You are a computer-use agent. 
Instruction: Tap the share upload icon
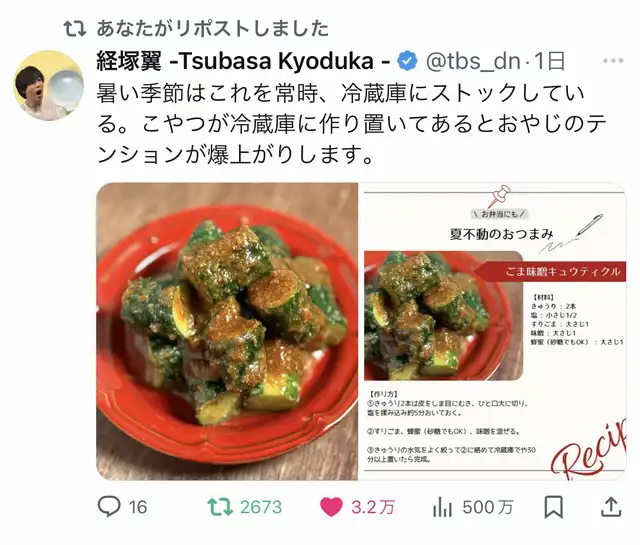(x=611, y=507)
